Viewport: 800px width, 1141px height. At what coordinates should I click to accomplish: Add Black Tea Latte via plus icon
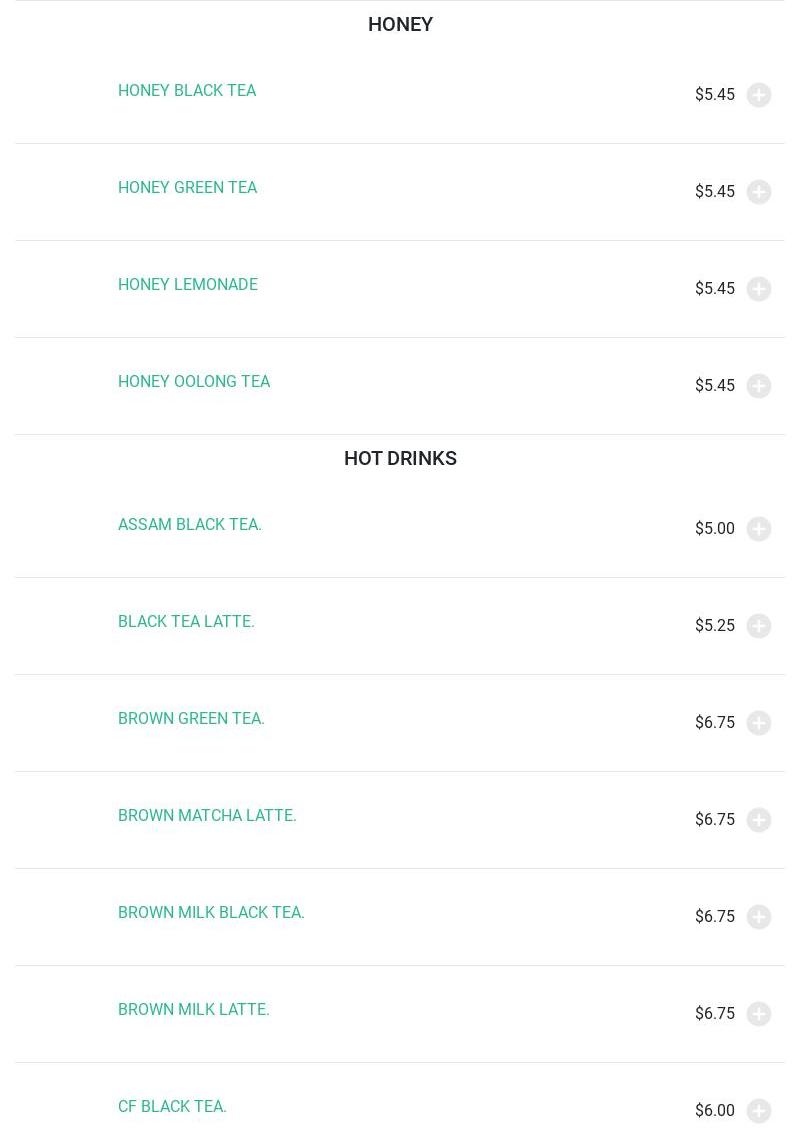coord(759,626)
